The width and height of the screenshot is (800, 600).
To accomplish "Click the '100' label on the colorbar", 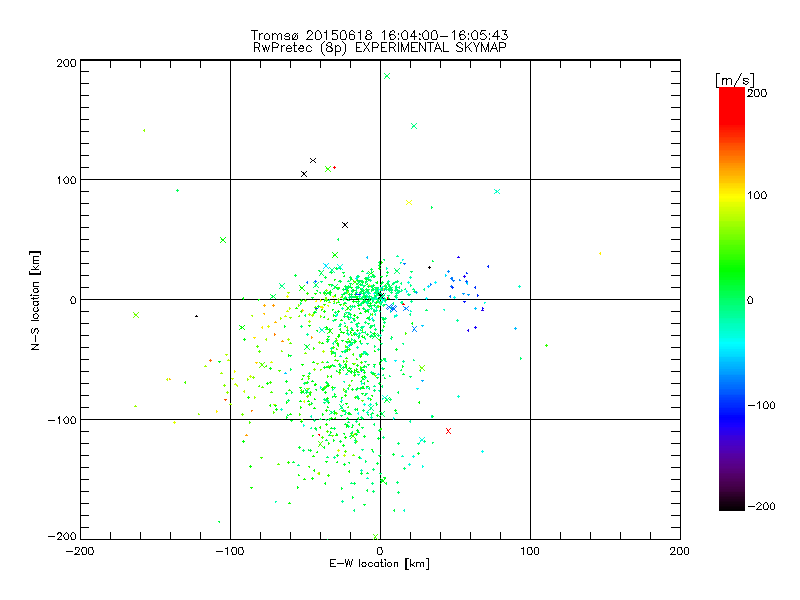I will 757,195.
